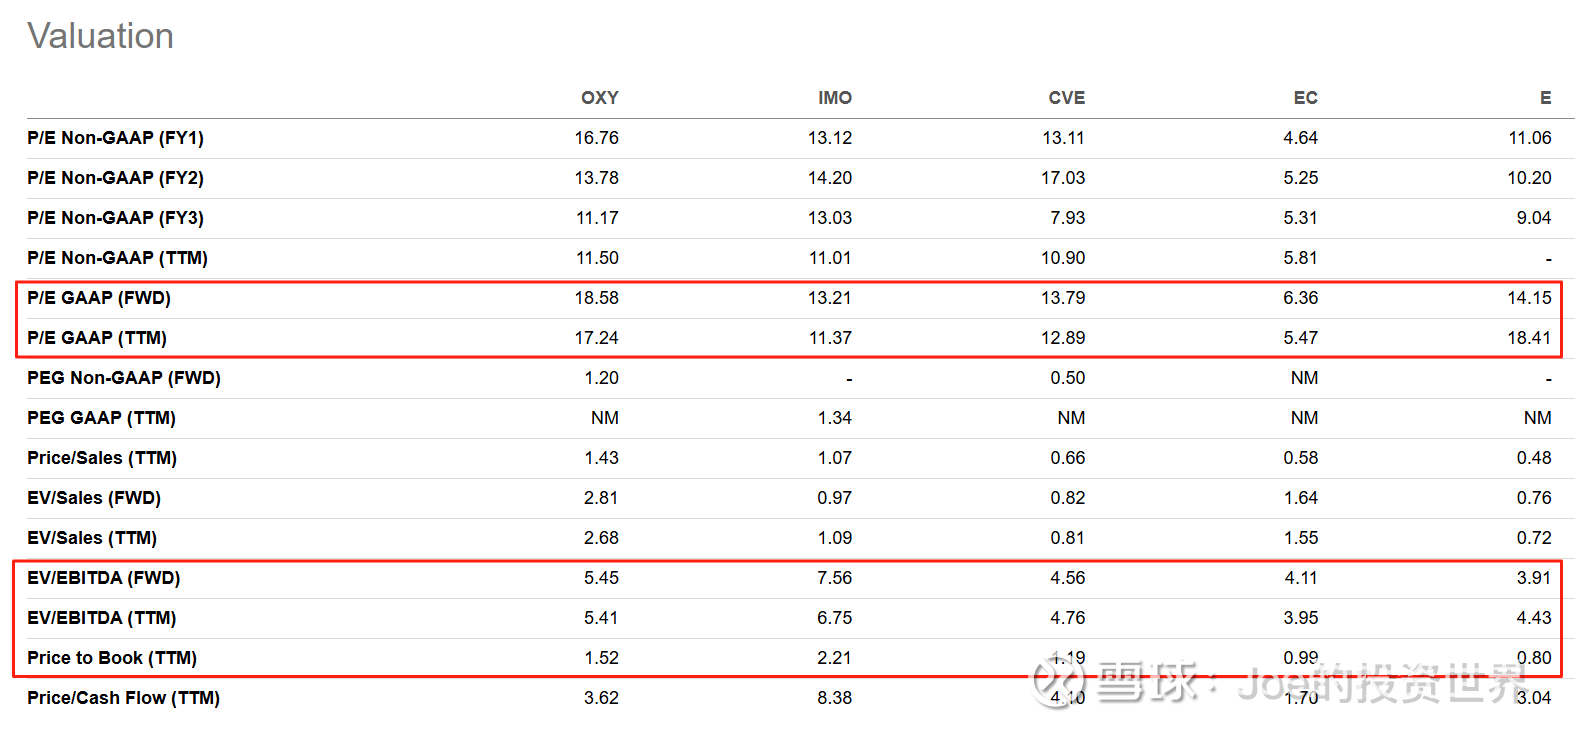Click OXY FY3 P/E value 11.17
The width and height of the screenshot is (1575, 731).
point(597,218)
